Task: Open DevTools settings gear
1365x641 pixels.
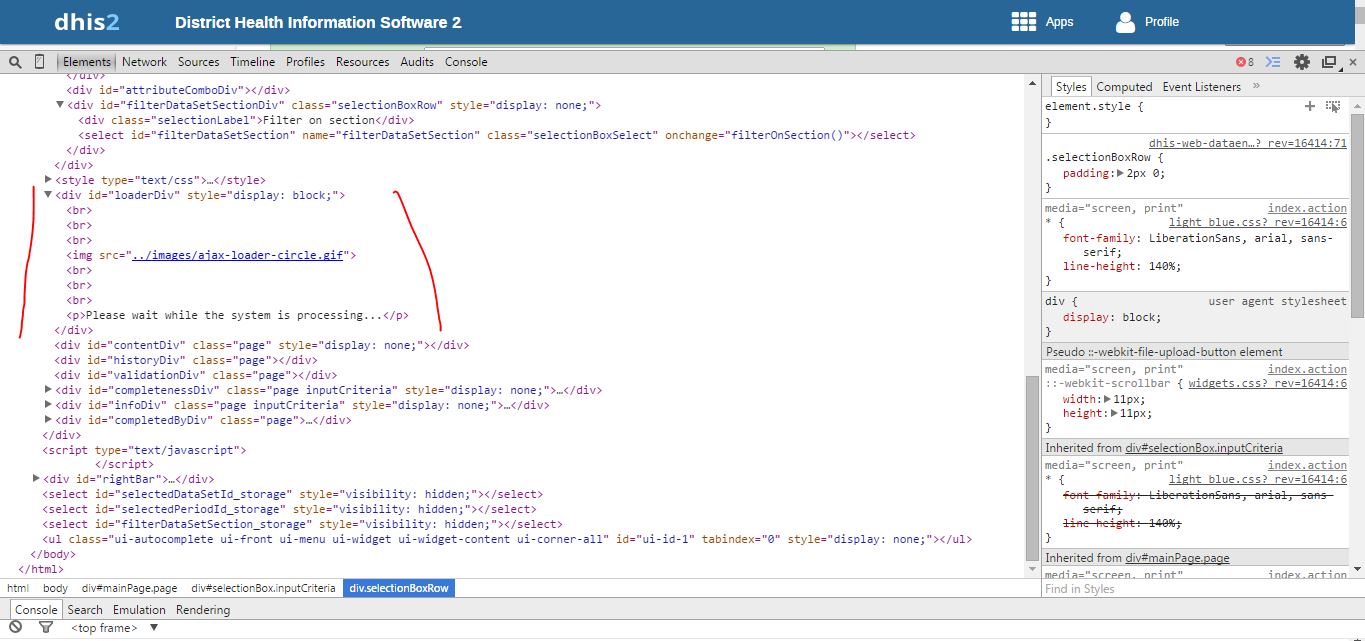Action: (x=1301, y=62)
